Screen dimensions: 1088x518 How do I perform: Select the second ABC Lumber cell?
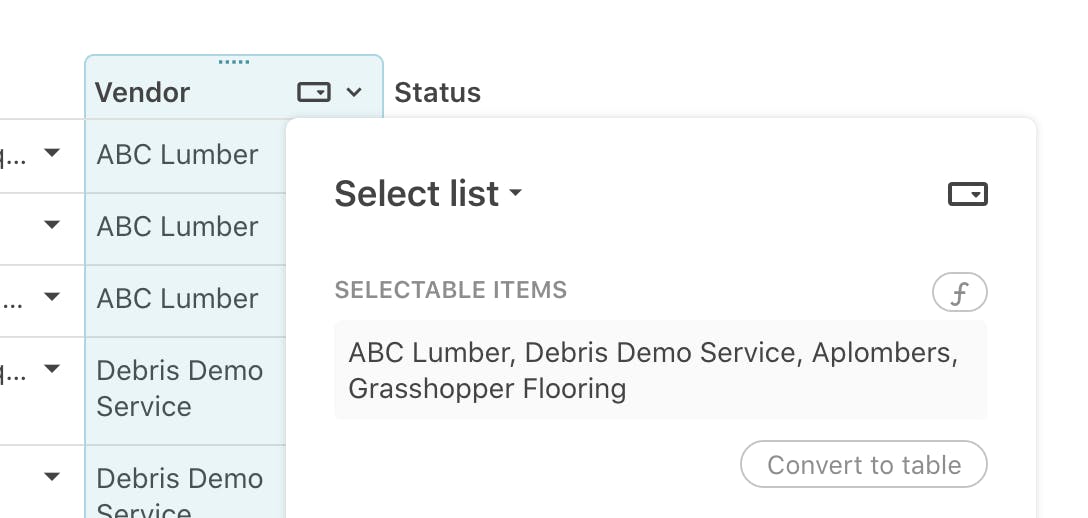tap(178, 227)
